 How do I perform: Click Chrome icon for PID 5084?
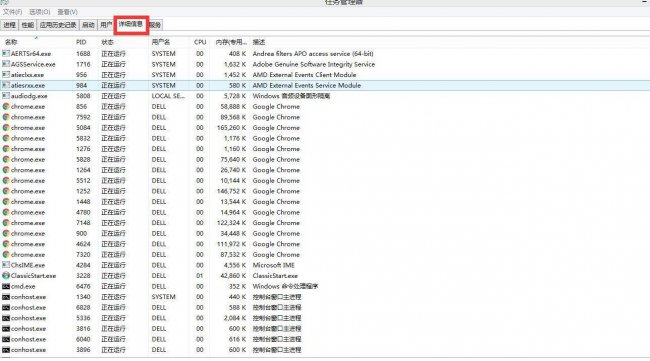tap(6, 128)
